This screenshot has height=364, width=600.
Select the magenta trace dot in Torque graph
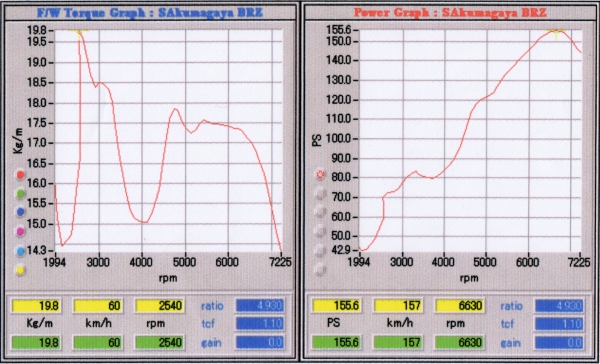click(20, 231)
